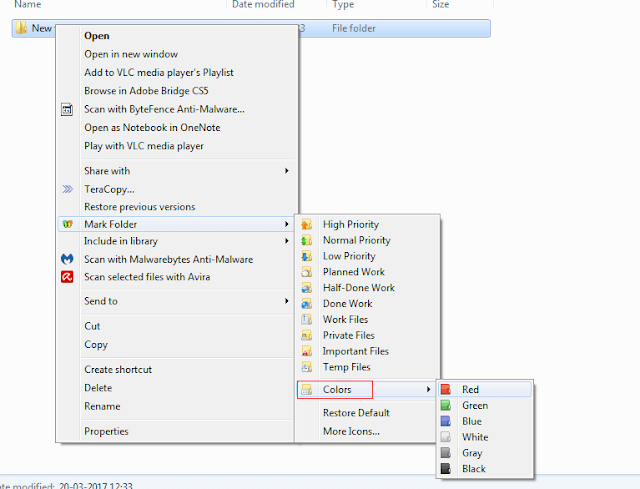This screenshot has height=489, width=640.
Task: Choose Rename from the context menu
Action: [102, 407]
